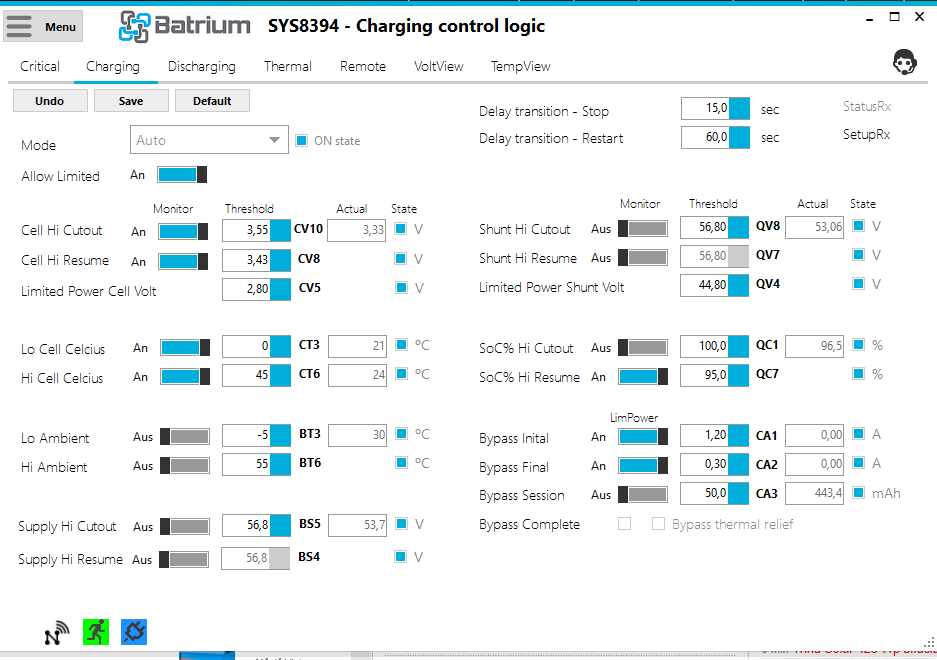This screenshot has width=937, height=660.
Task: Check the Bypass thermal relief checkbox
Action: [658, 524]
